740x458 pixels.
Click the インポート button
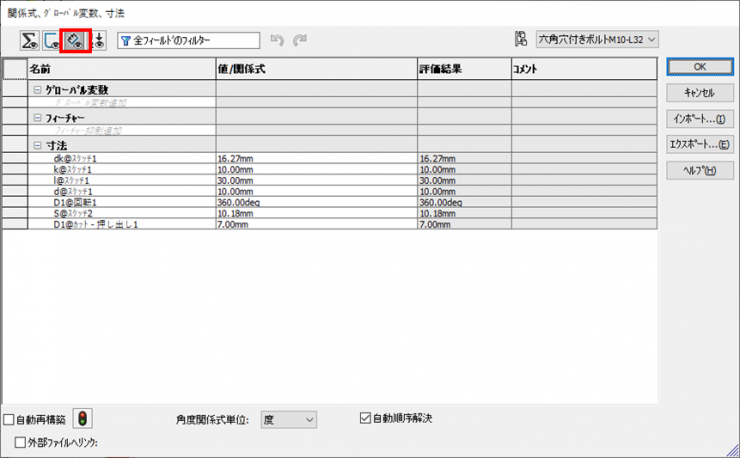(x=700, y=119)
